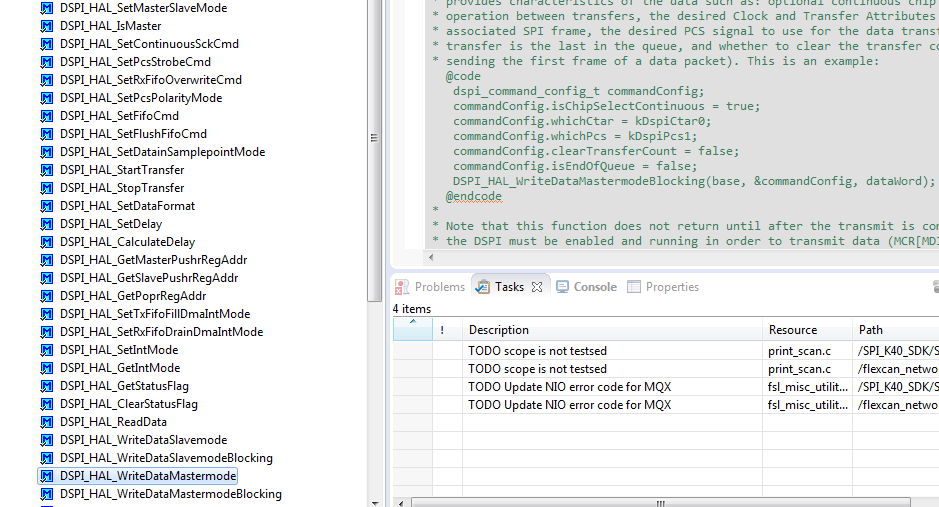Image resolution: width=939 pixels, height=507 pixels.
Task: Click the icon beside DSPI_HAL_SetFlushFifoCmd
Action: coord(46,134)
